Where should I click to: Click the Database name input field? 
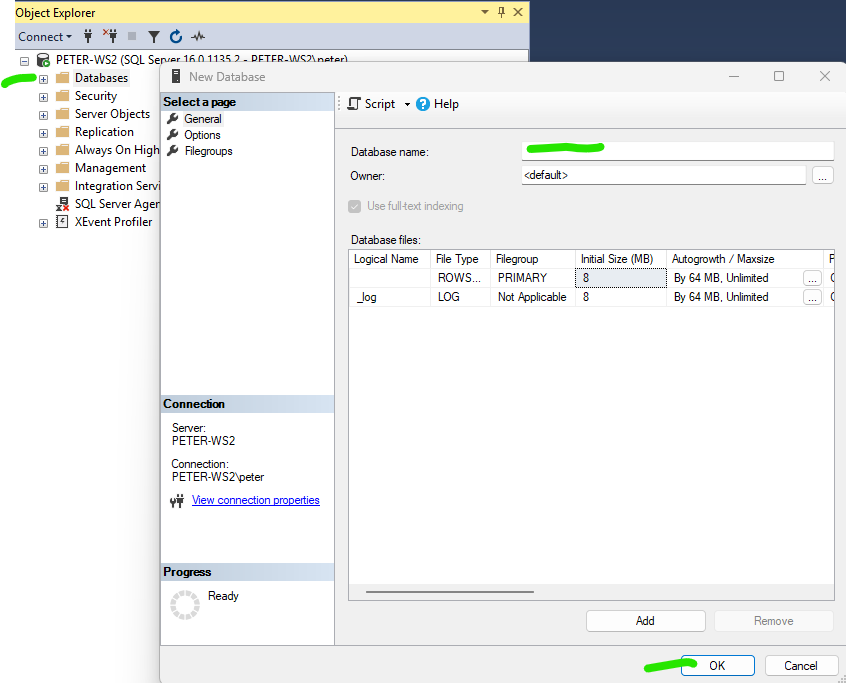pyautogui.click(x=677, y=151)
